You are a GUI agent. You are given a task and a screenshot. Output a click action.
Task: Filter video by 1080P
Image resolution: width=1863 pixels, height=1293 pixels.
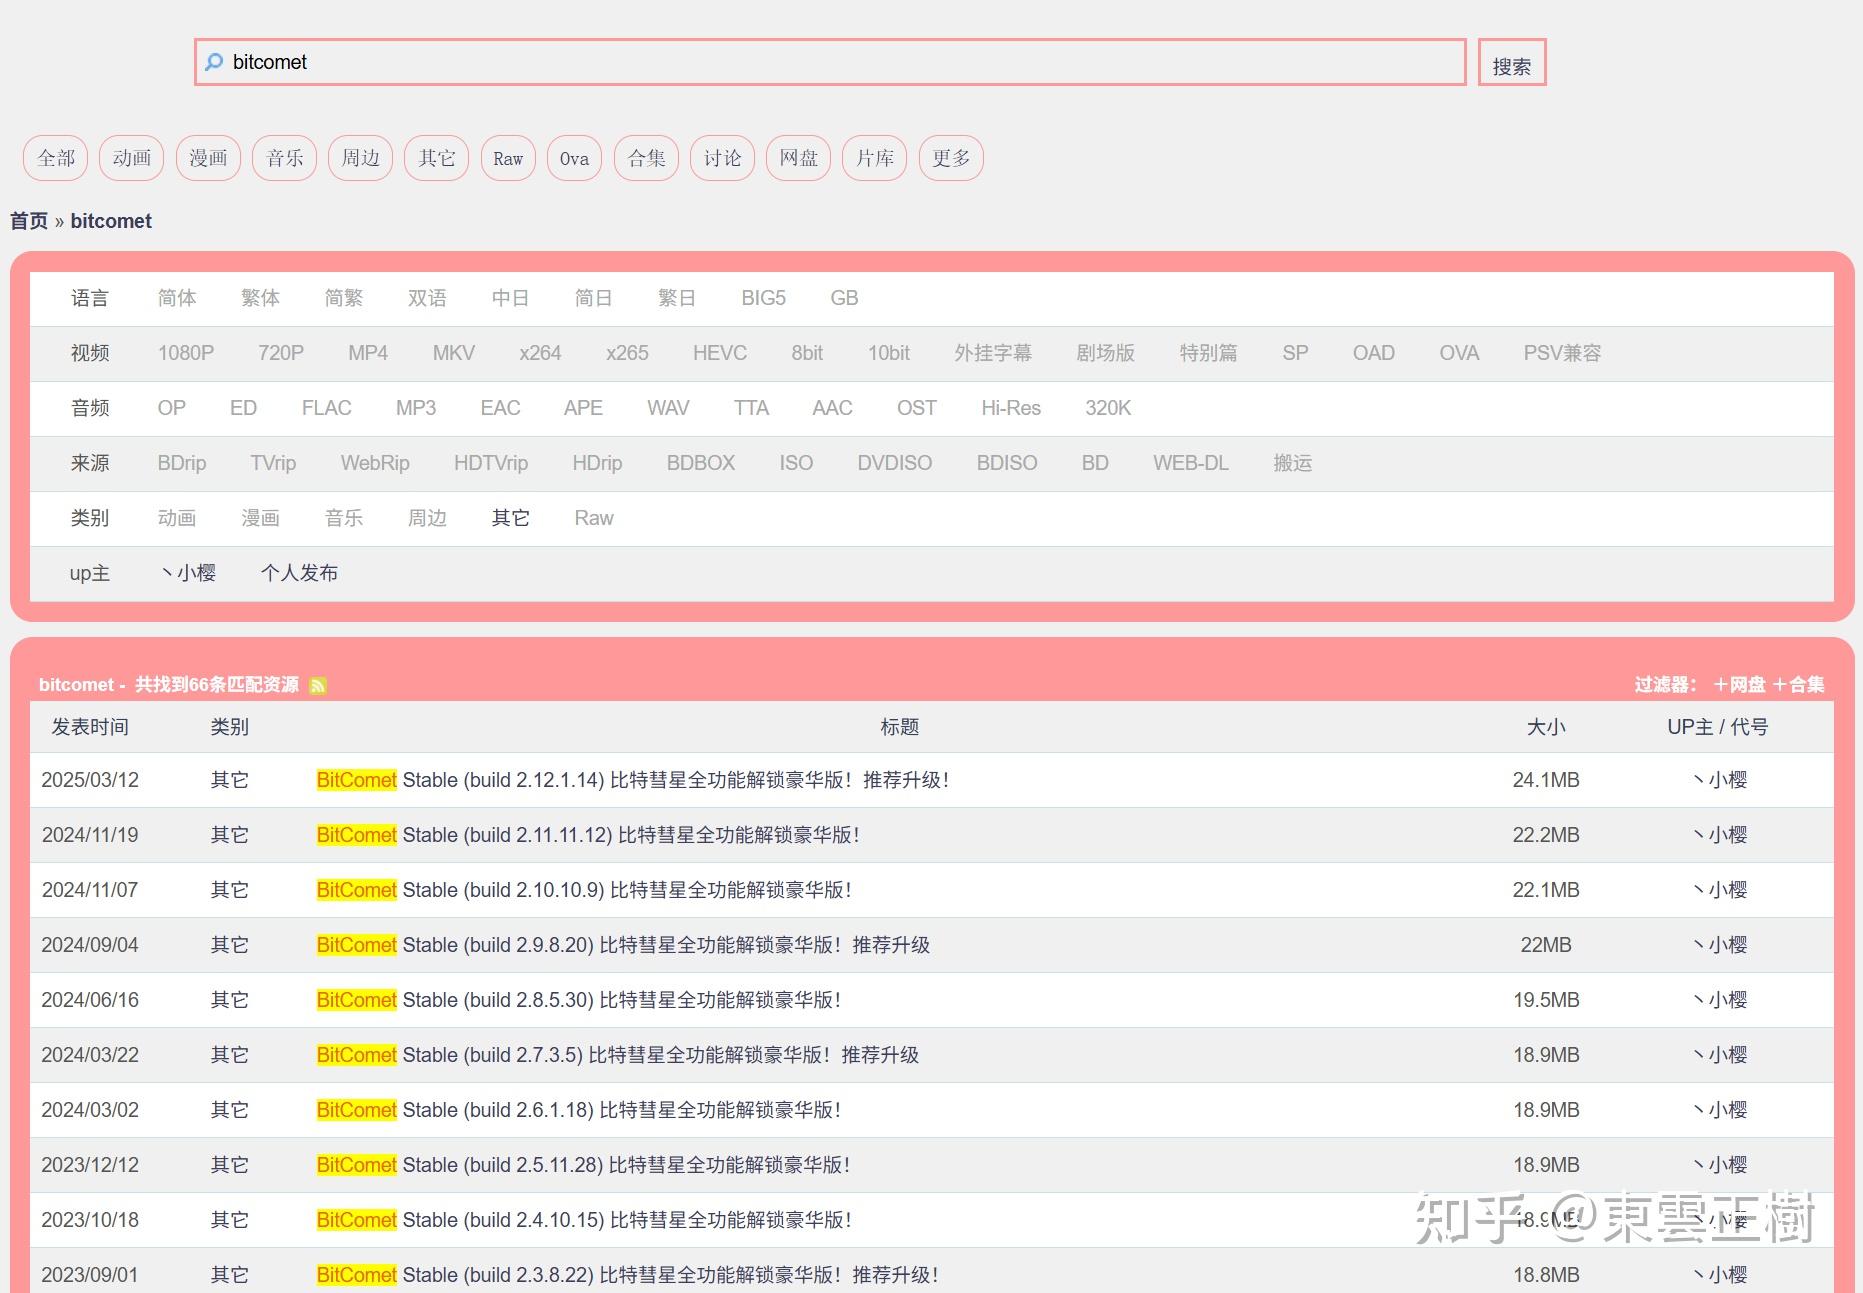click(186, 353)
